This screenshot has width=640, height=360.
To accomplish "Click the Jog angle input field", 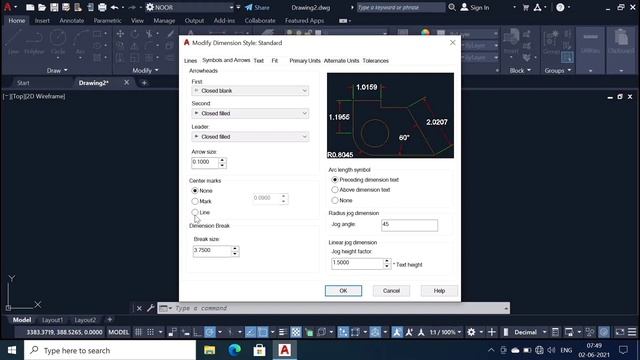I will pyautogui.click(x=409, y=225).
